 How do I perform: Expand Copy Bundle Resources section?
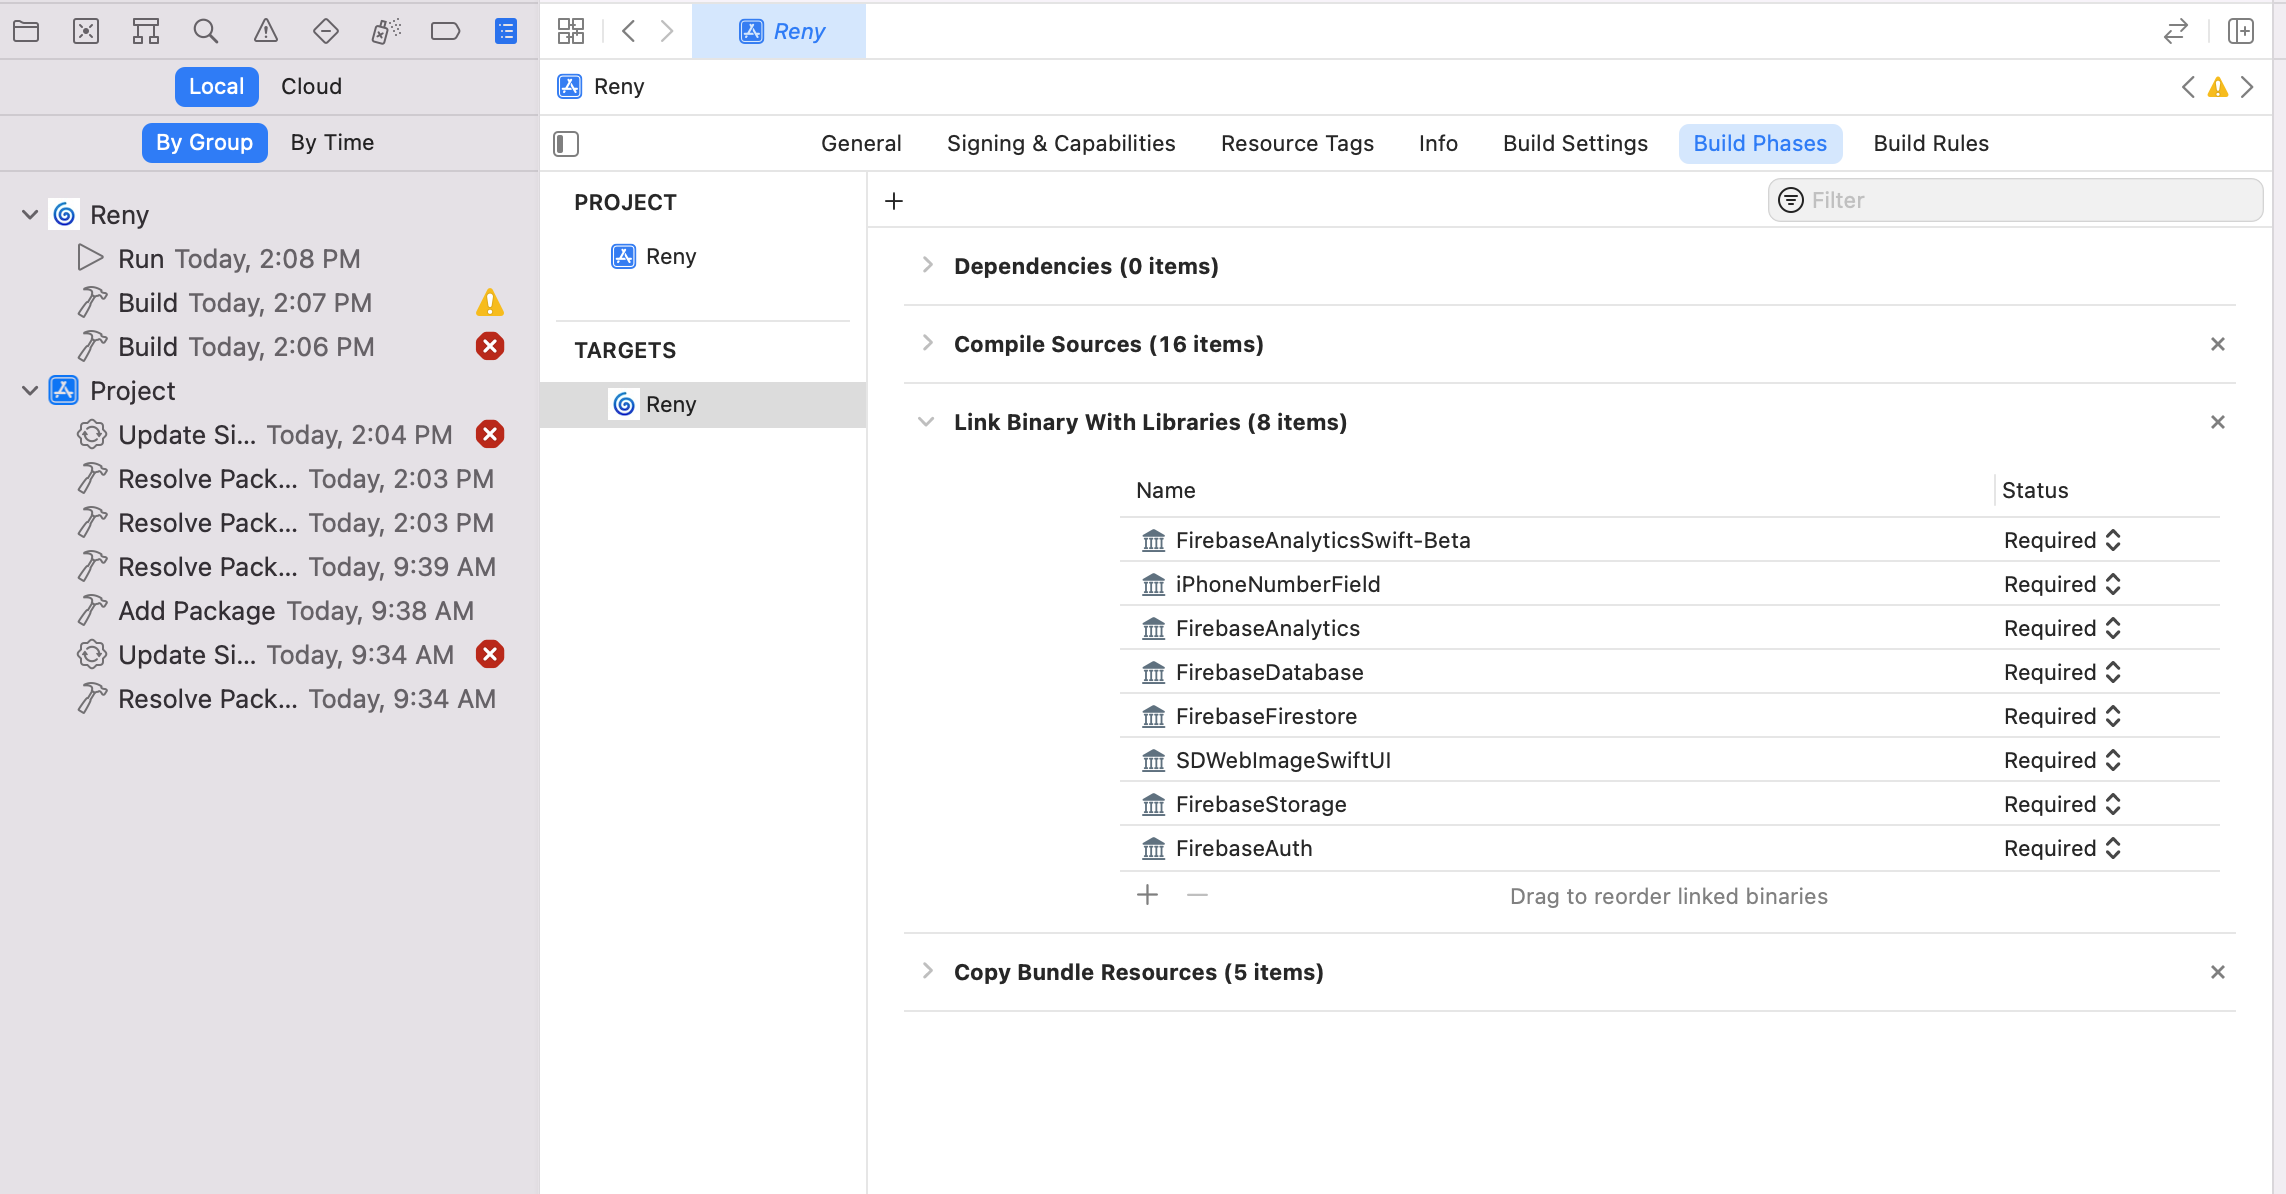click(x=927, y=972)
